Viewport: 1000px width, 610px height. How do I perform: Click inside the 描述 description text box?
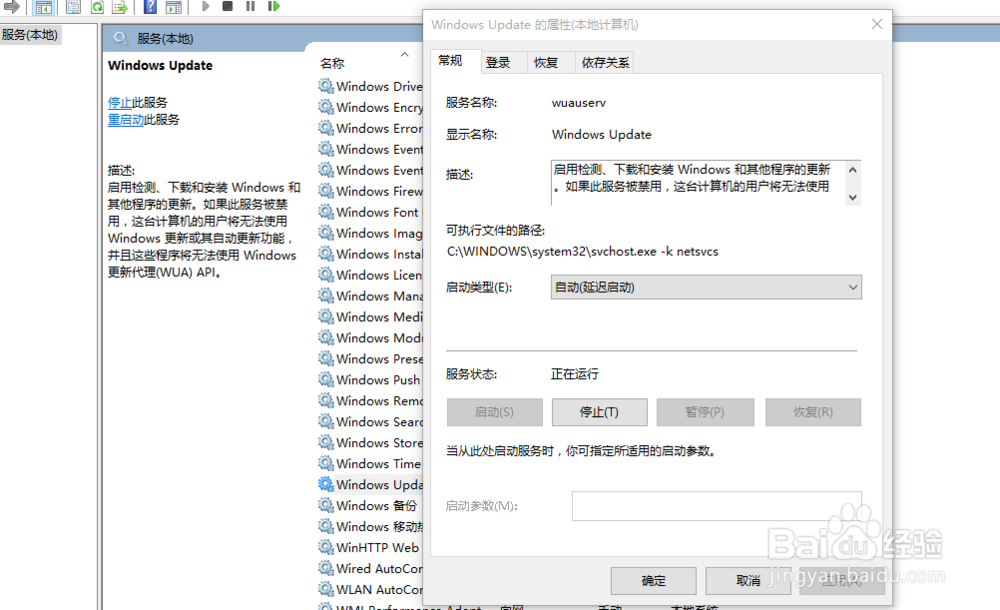coord(698,182)
